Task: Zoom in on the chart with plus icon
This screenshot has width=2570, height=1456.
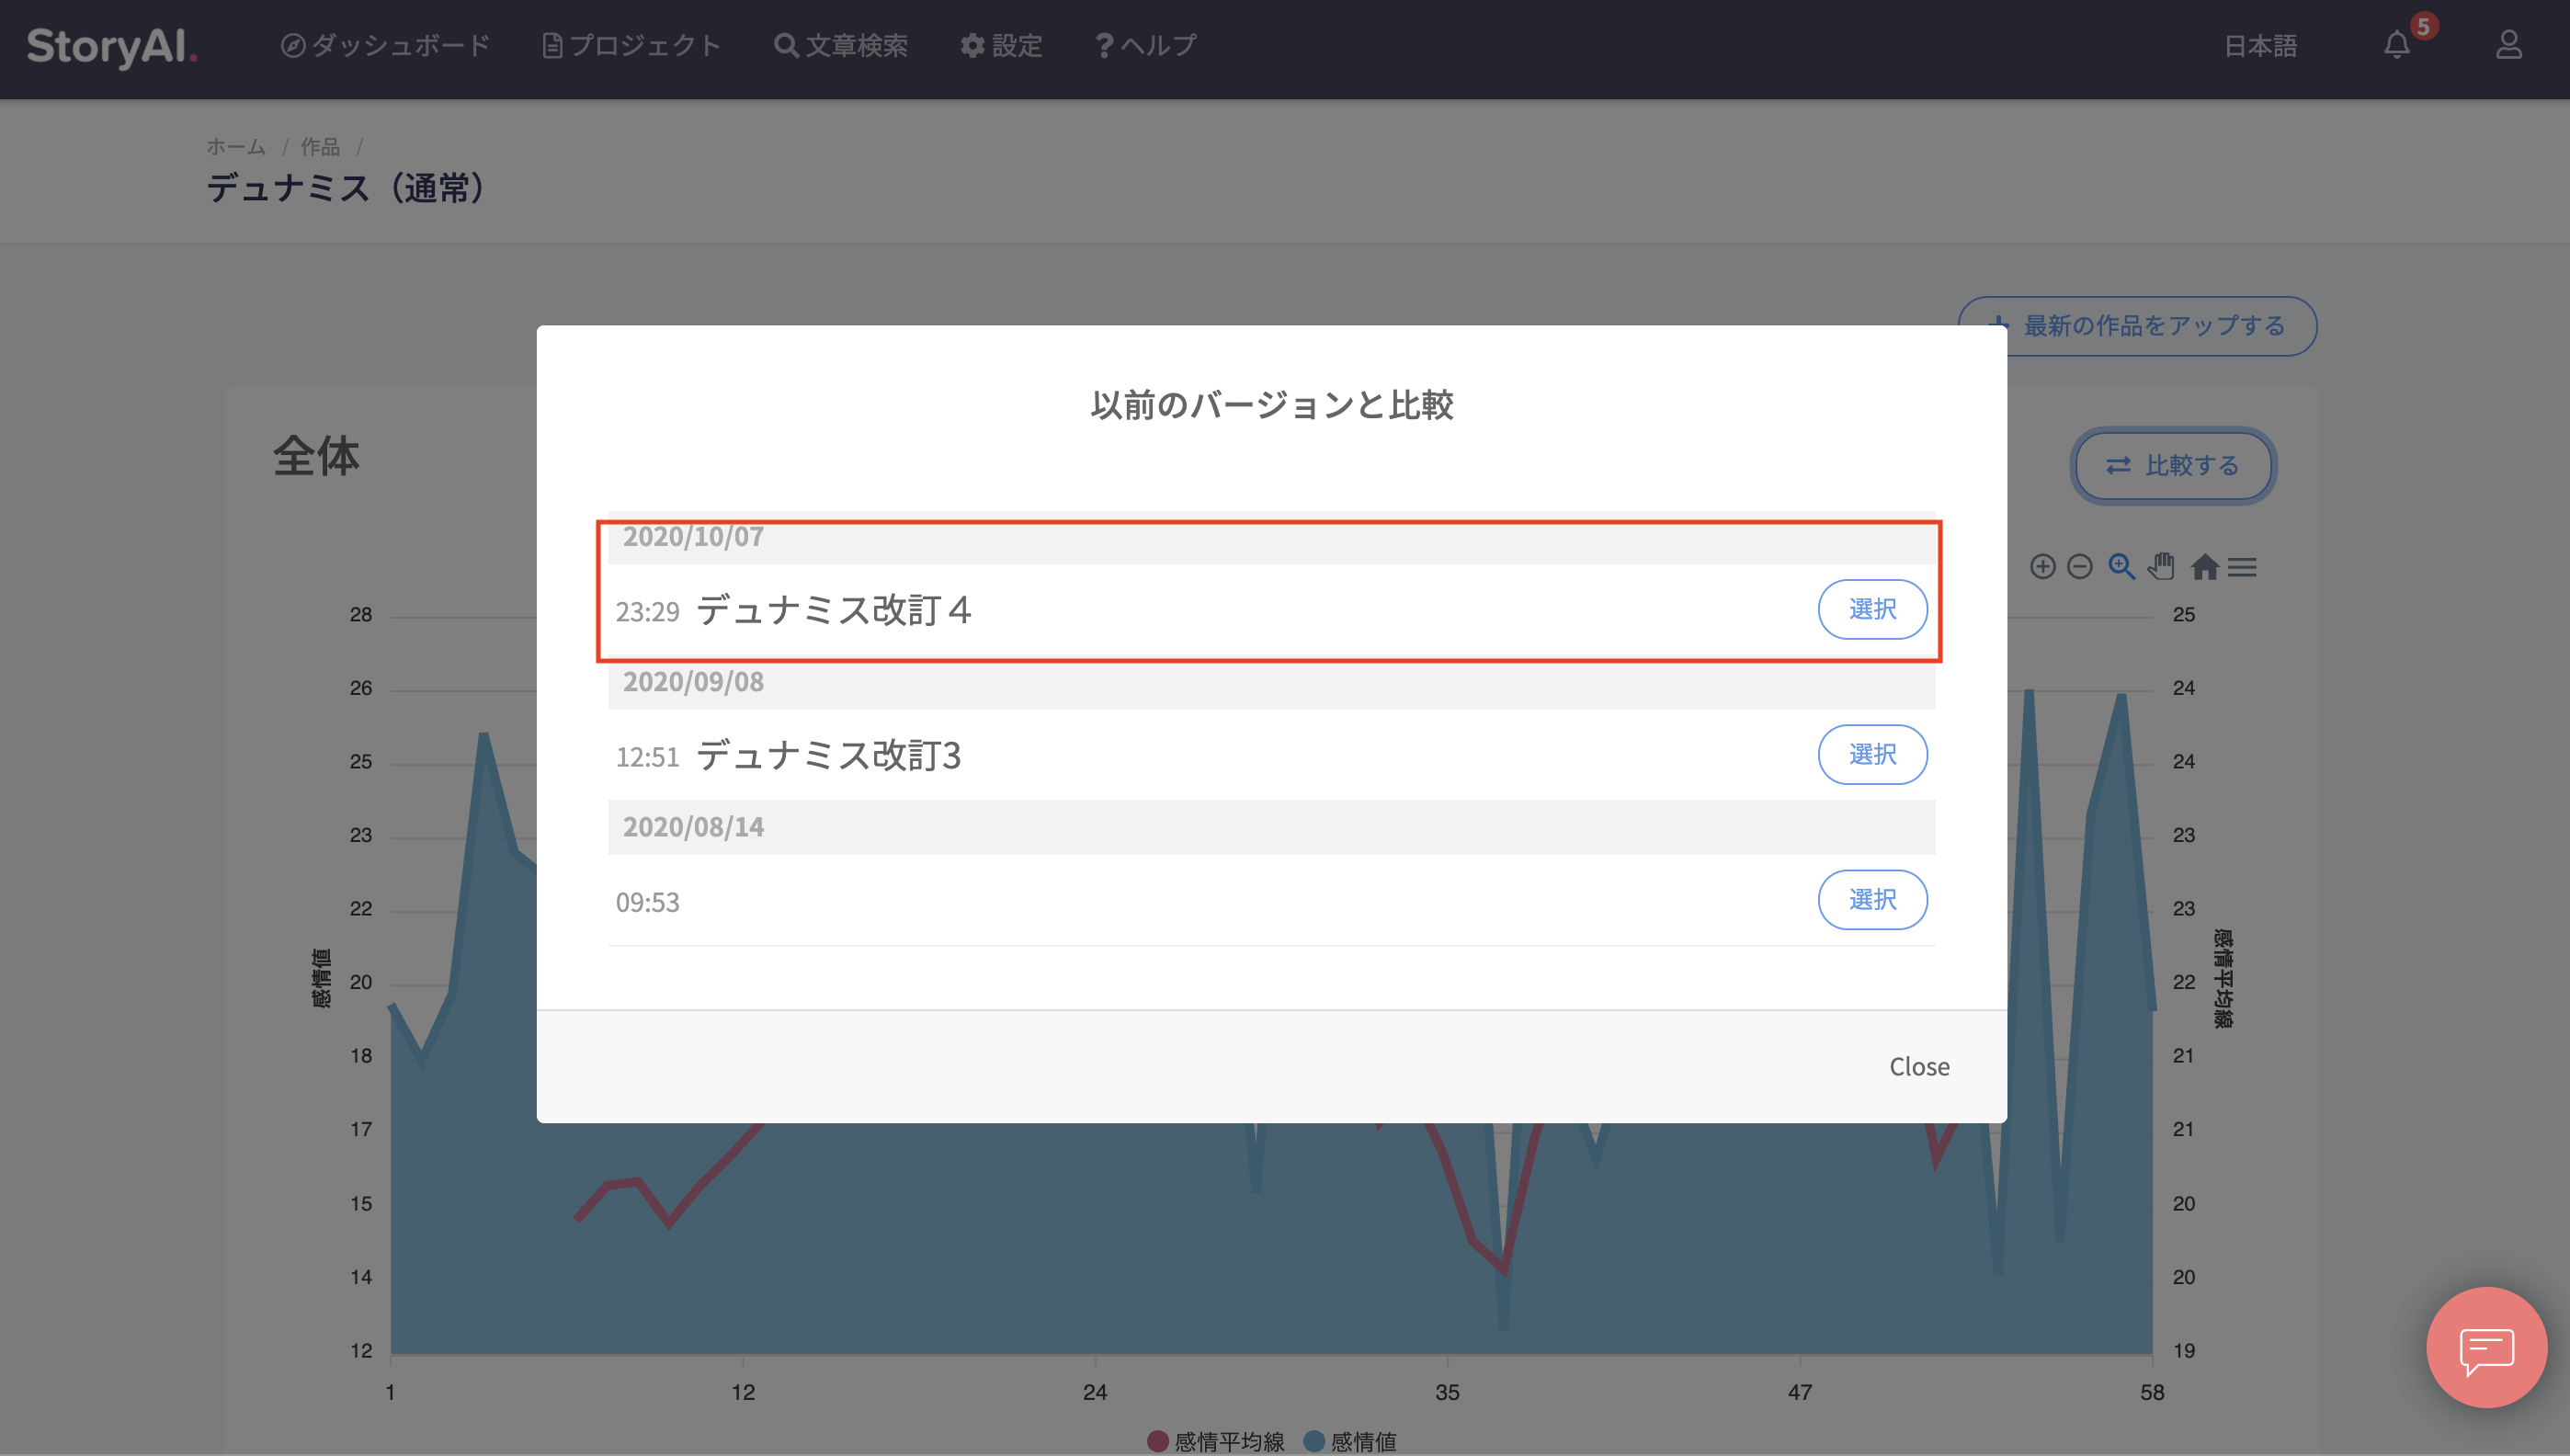Action: click(x=2043, y=567)
